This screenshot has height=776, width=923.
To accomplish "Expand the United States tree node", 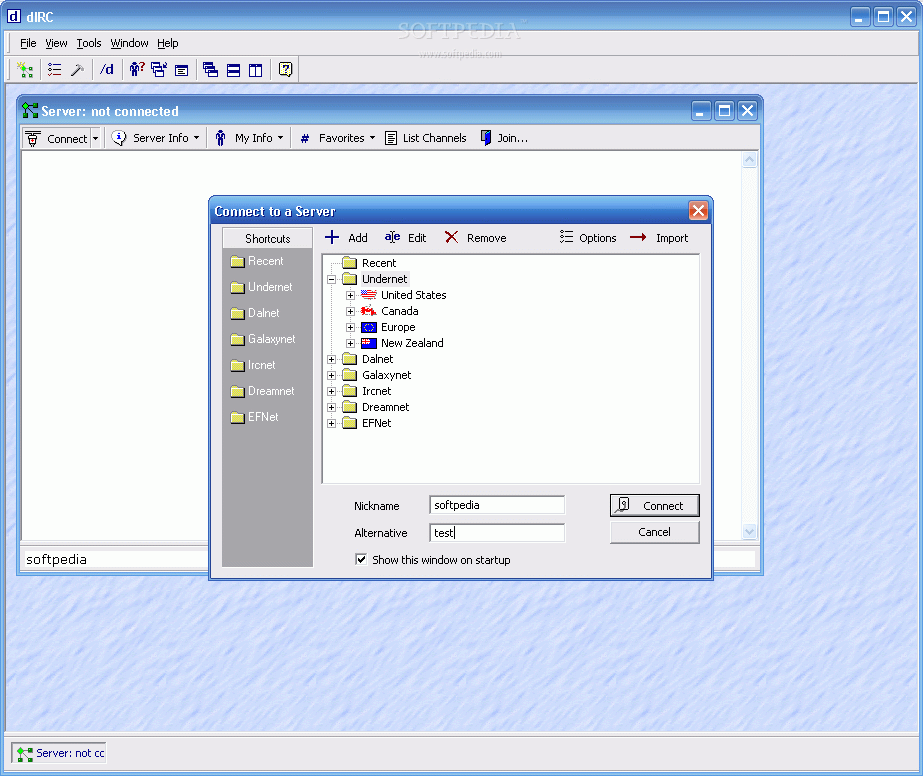I will [350, 296].
